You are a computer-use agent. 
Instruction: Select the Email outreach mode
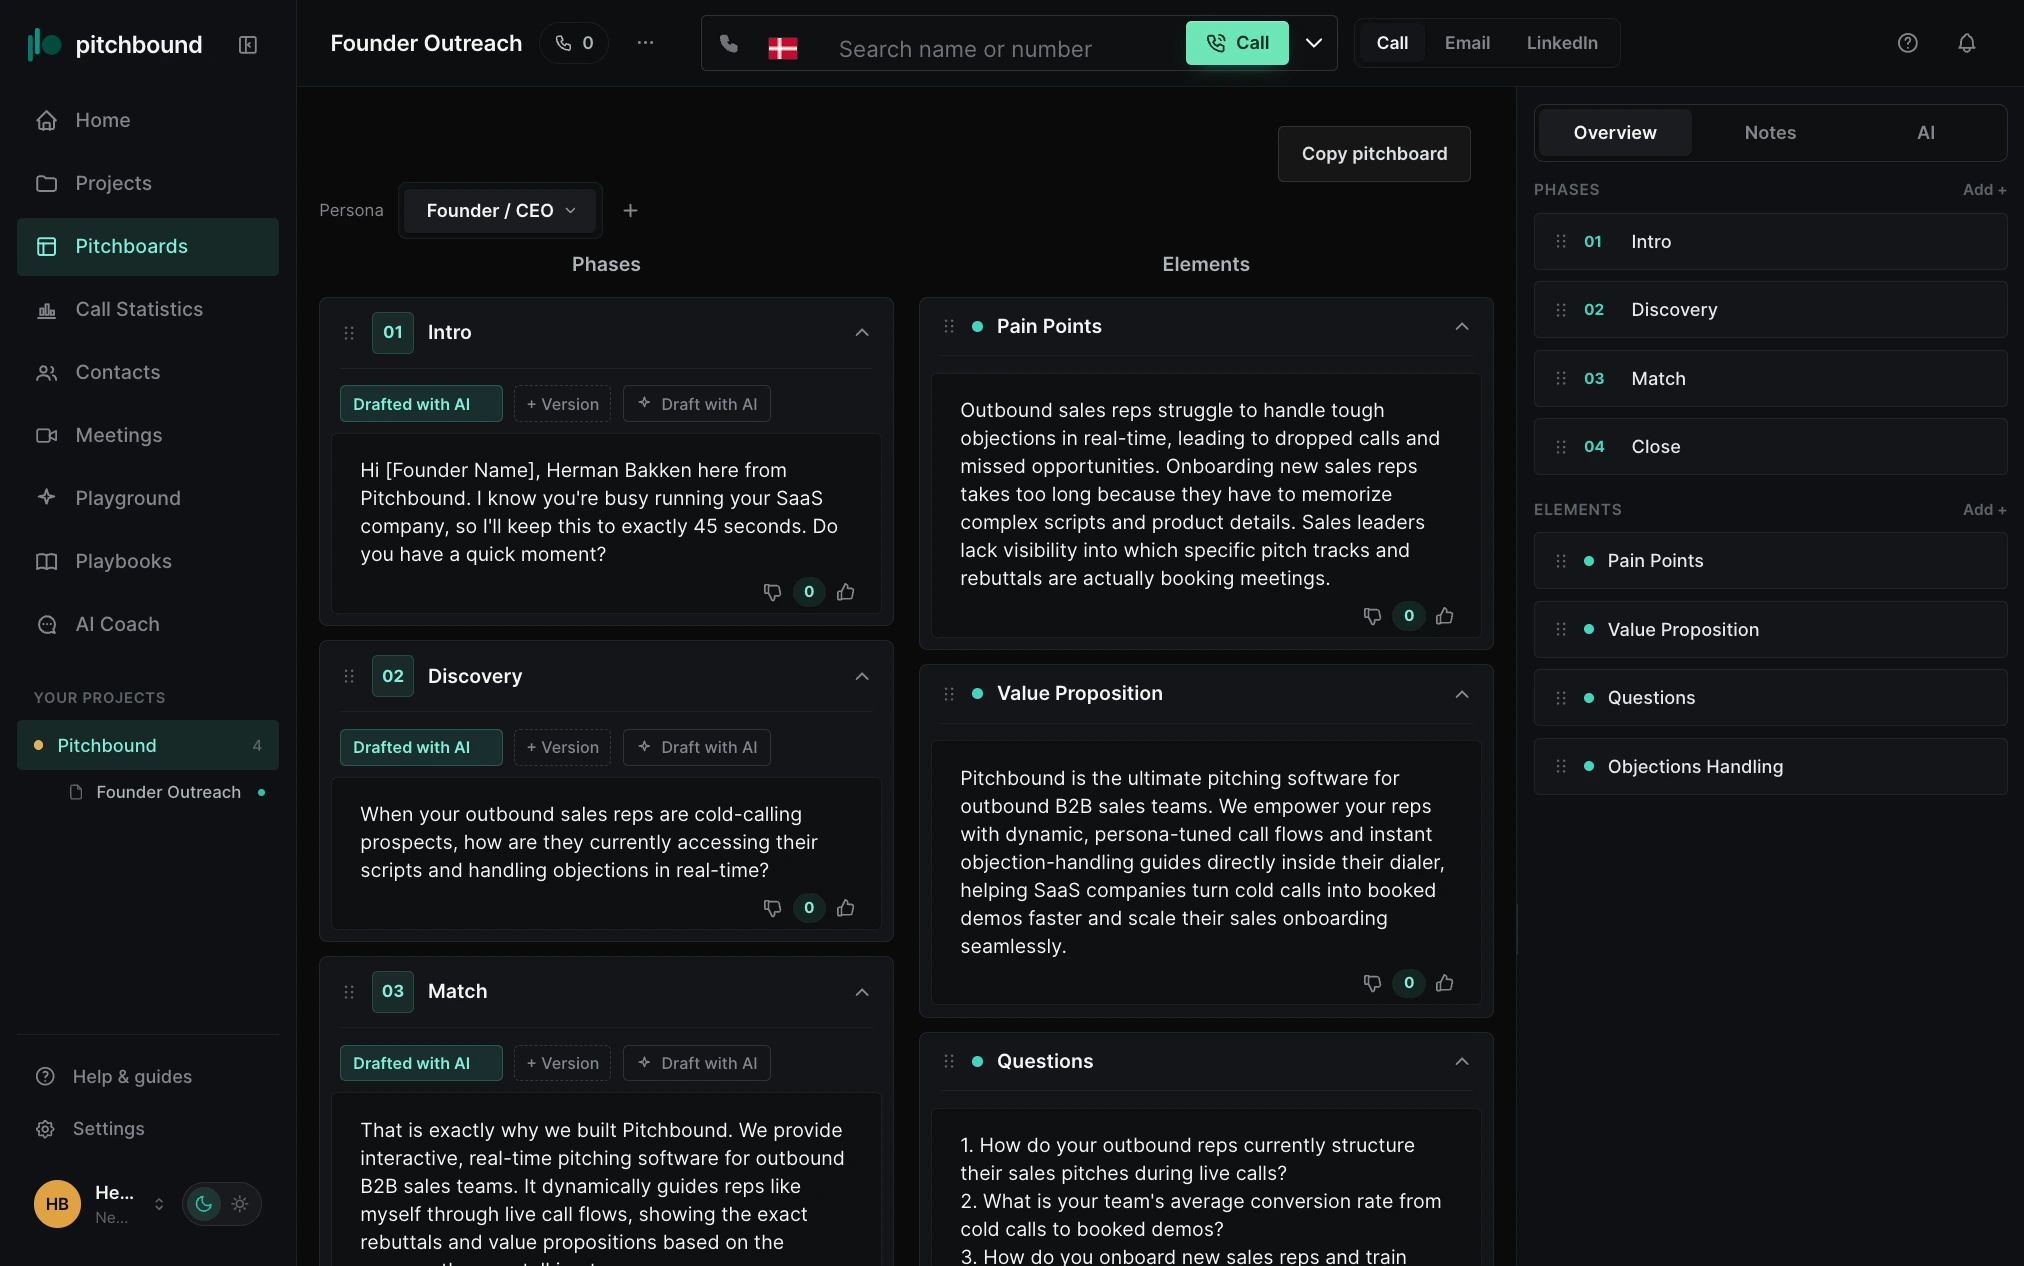pyautogui.click(x=1467, y=43)
